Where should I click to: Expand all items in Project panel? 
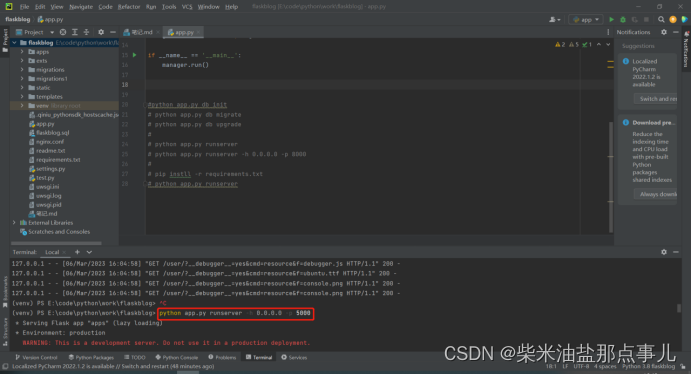[x=75, y=32]
